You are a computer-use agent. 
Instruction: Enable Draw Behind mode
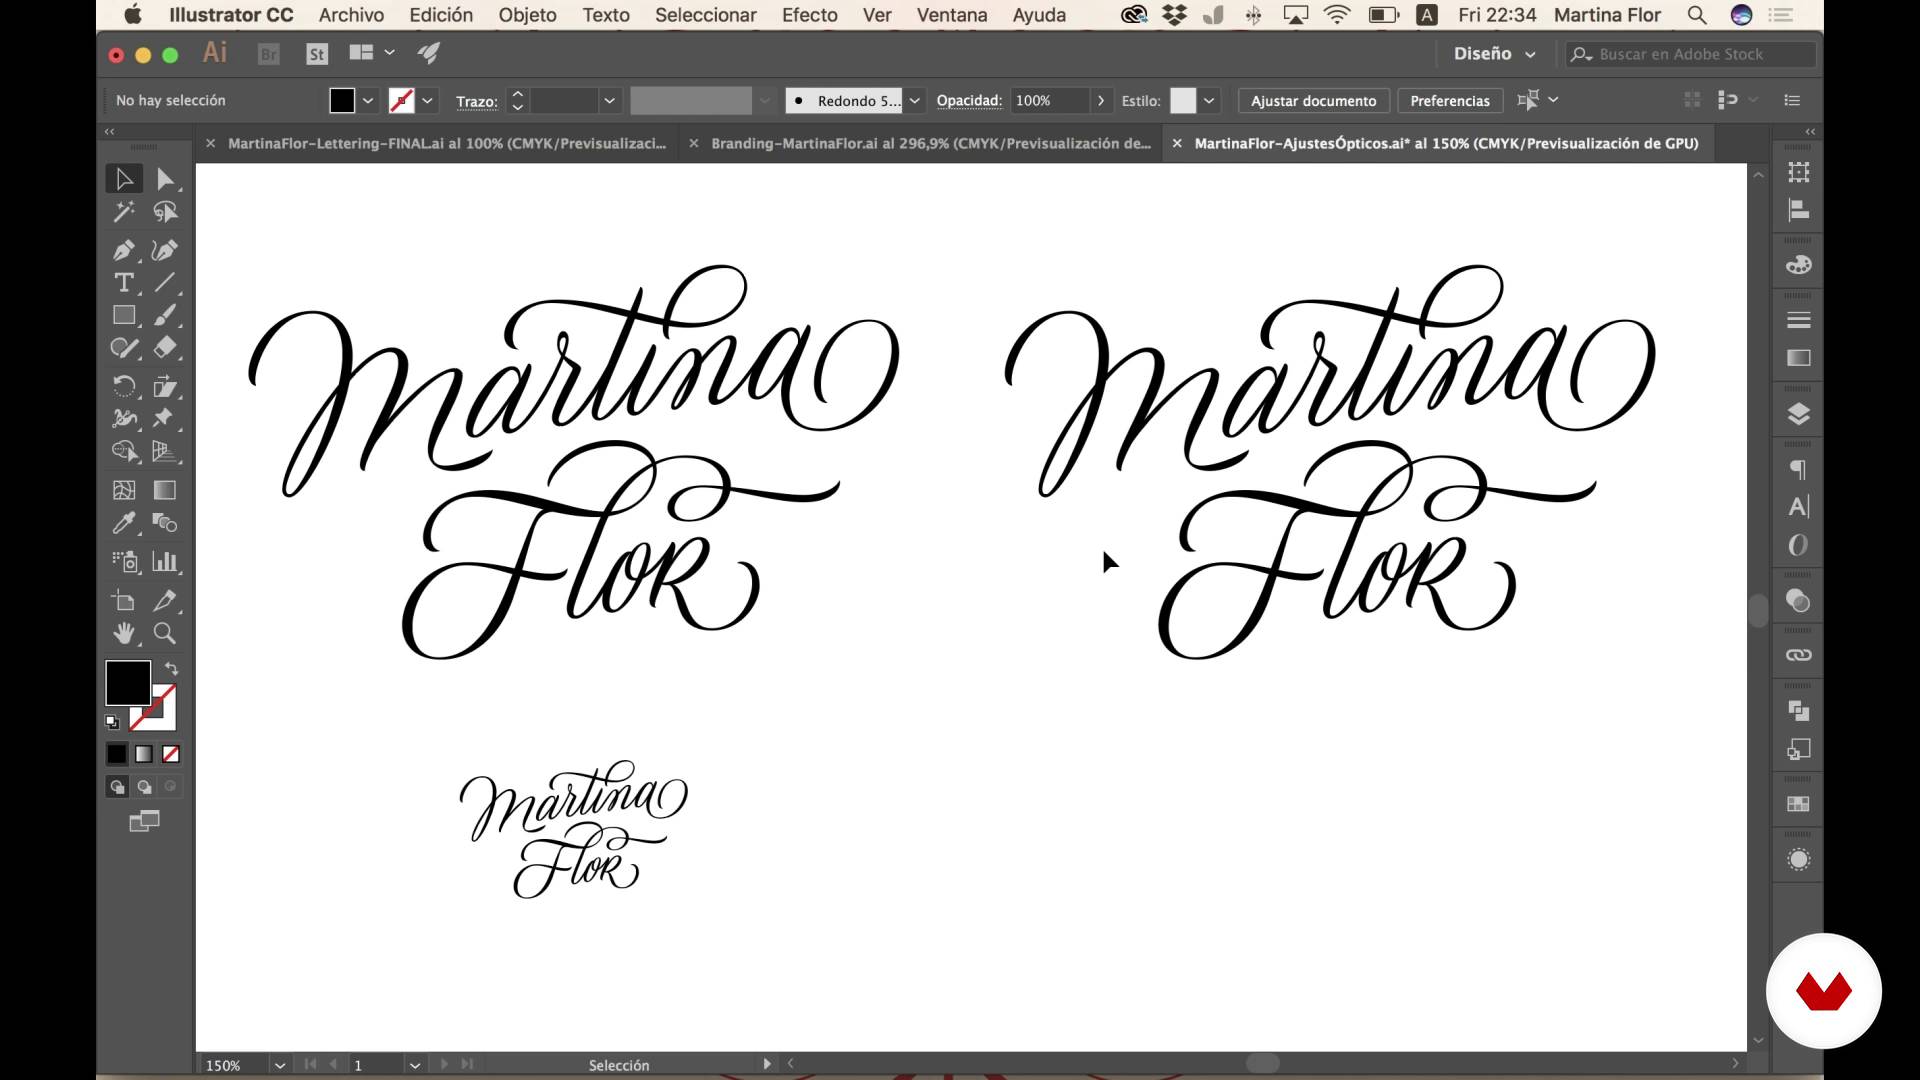pos(144,787)
